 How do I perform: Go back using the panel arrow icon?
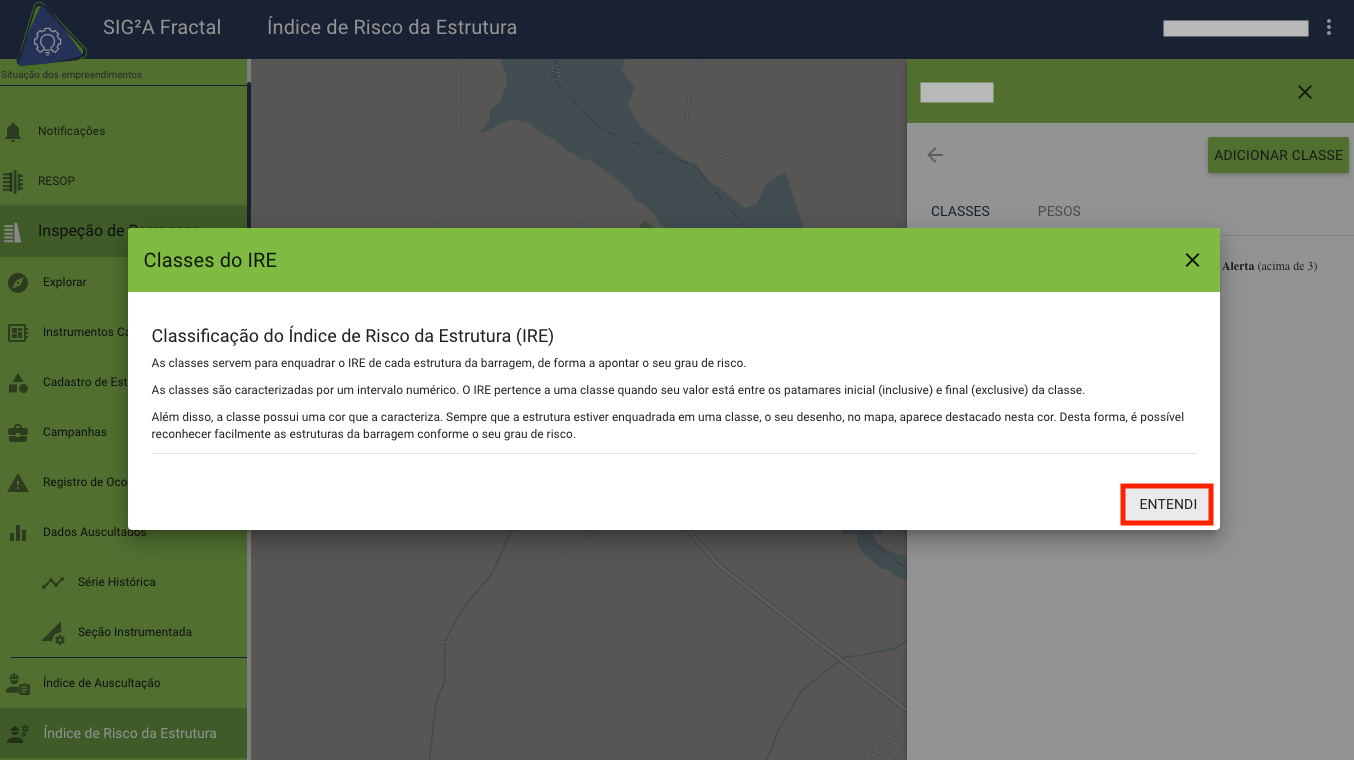pyautogui.click(x=935, y=155)
